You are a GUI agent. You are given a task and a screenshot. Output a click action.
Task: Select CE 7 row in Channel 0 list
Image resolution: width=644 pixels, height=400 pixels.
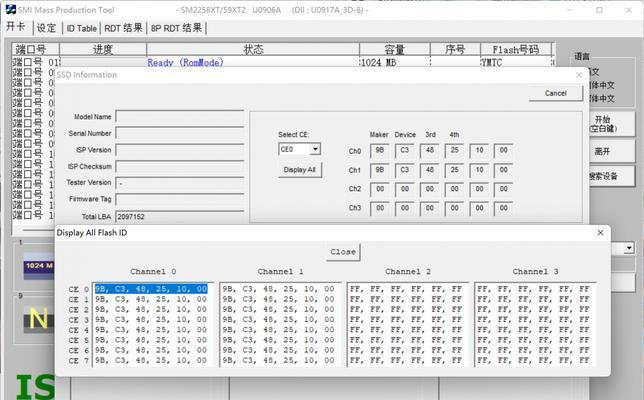coord(151,360)
